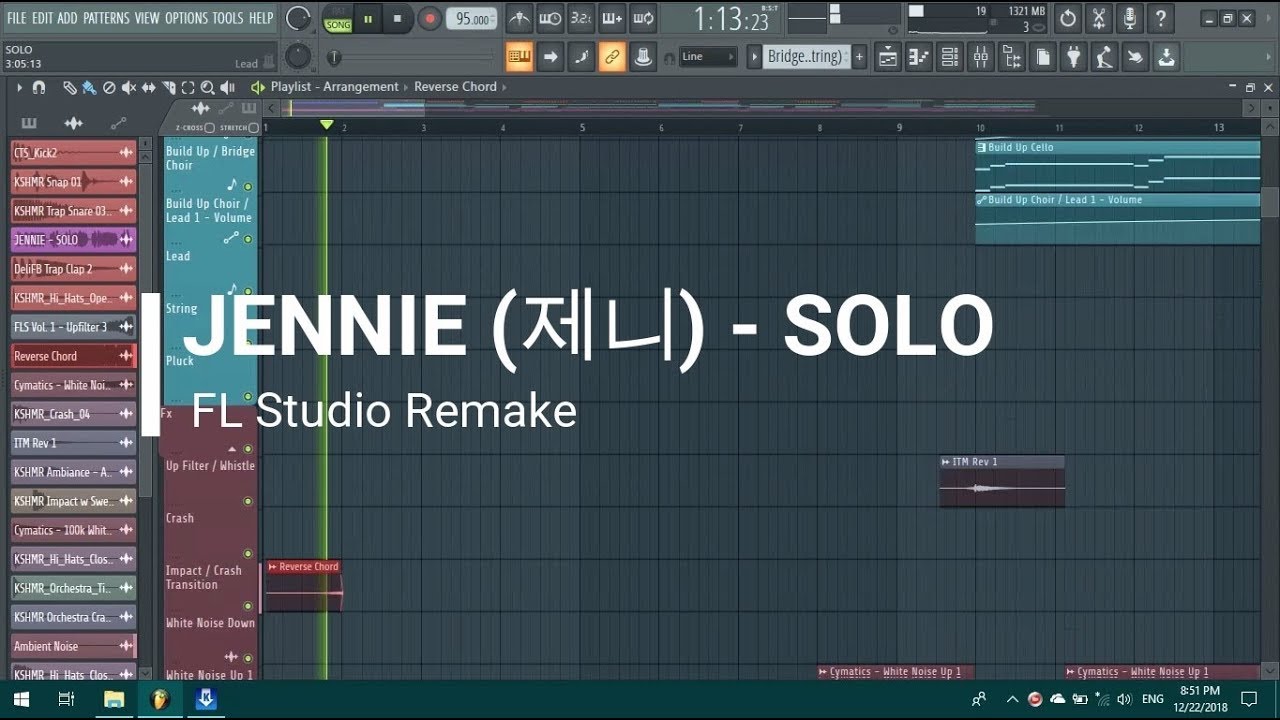Adjust the master pitch slider handle
Image resolution: width=1280 pixels, height=720 pixels.
click(x=334, y=58)
